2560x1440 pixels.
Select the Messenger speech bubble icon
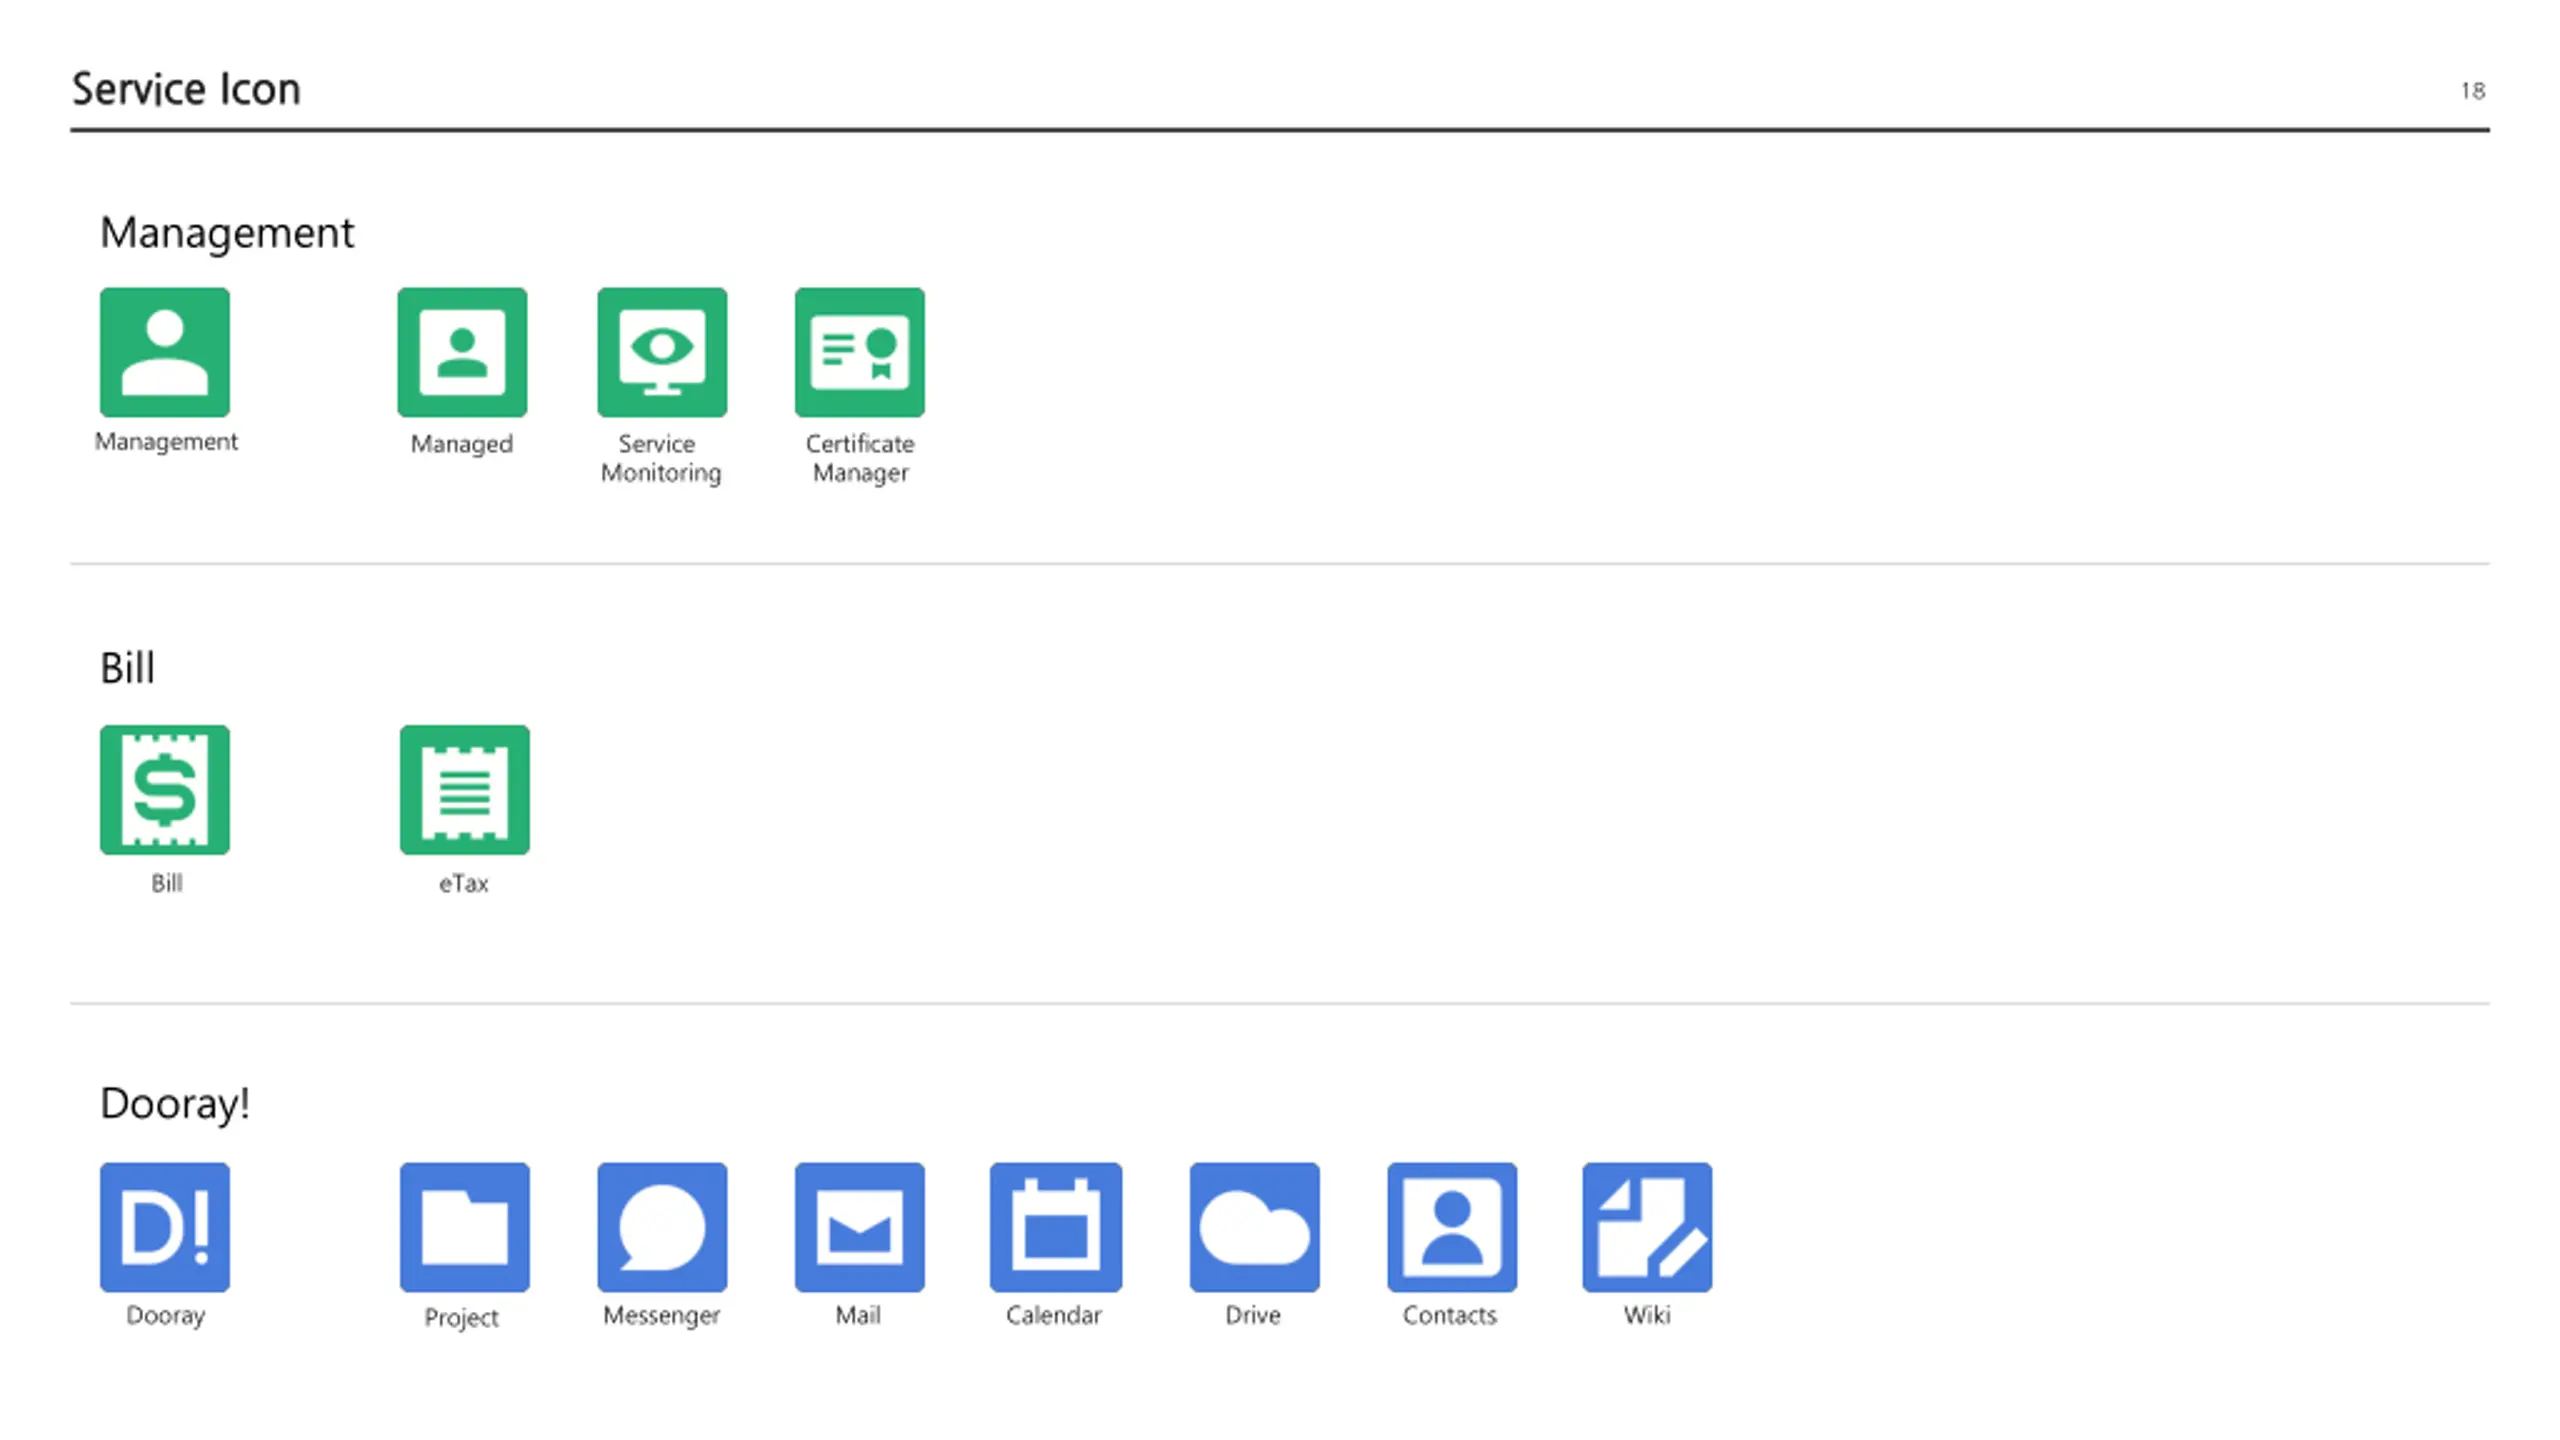tap(662, 1227)
